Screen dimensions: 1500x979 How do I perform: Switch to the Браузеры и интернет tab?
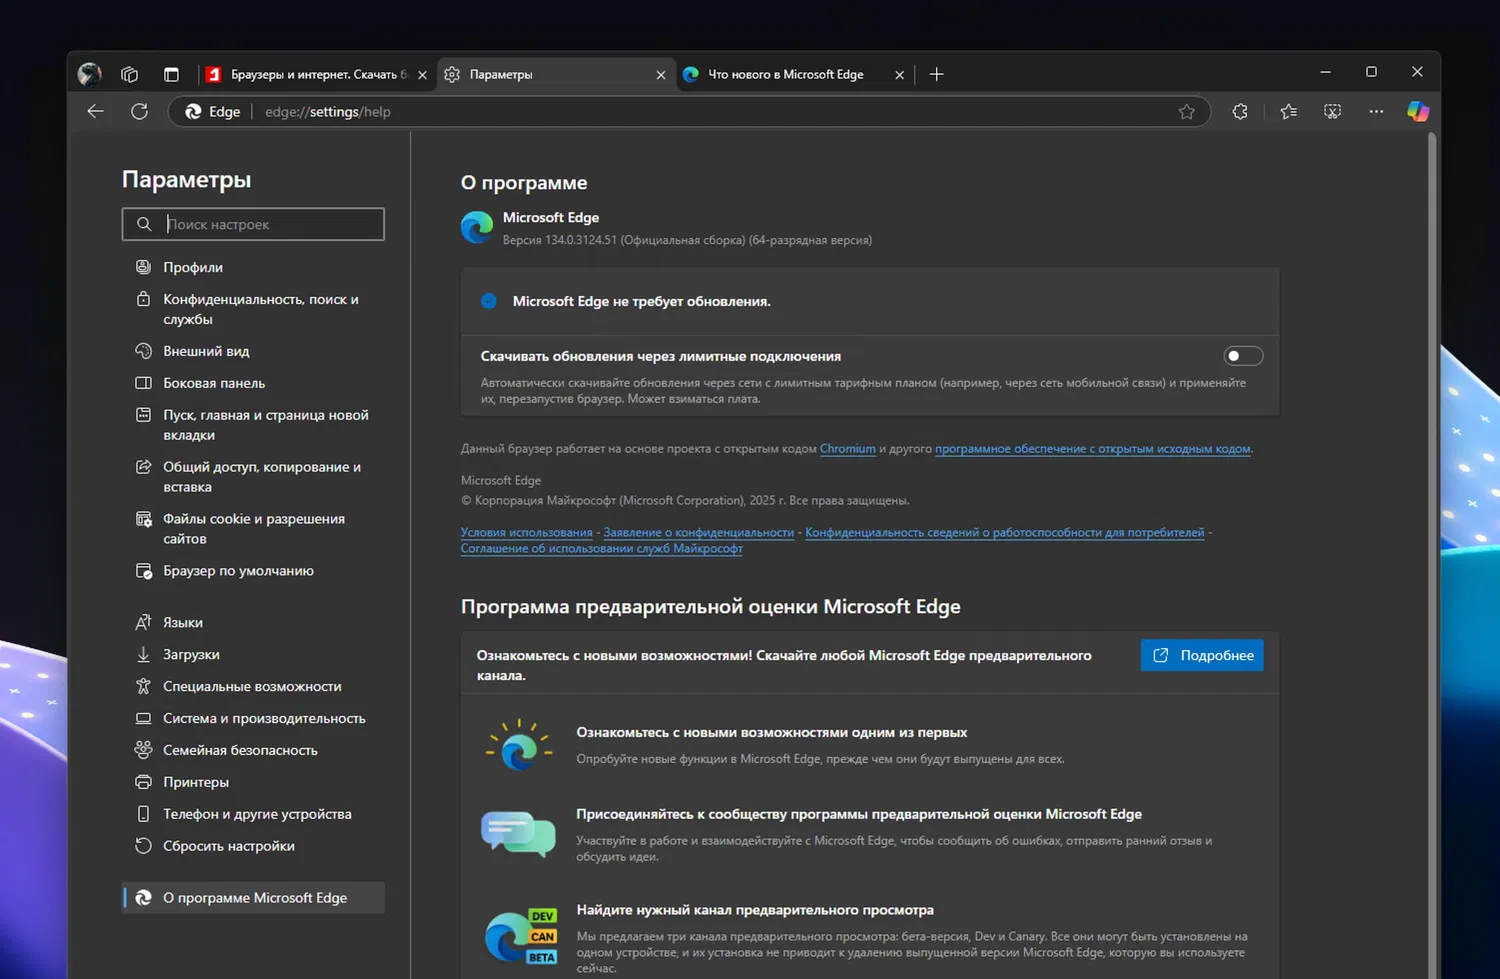317,74
